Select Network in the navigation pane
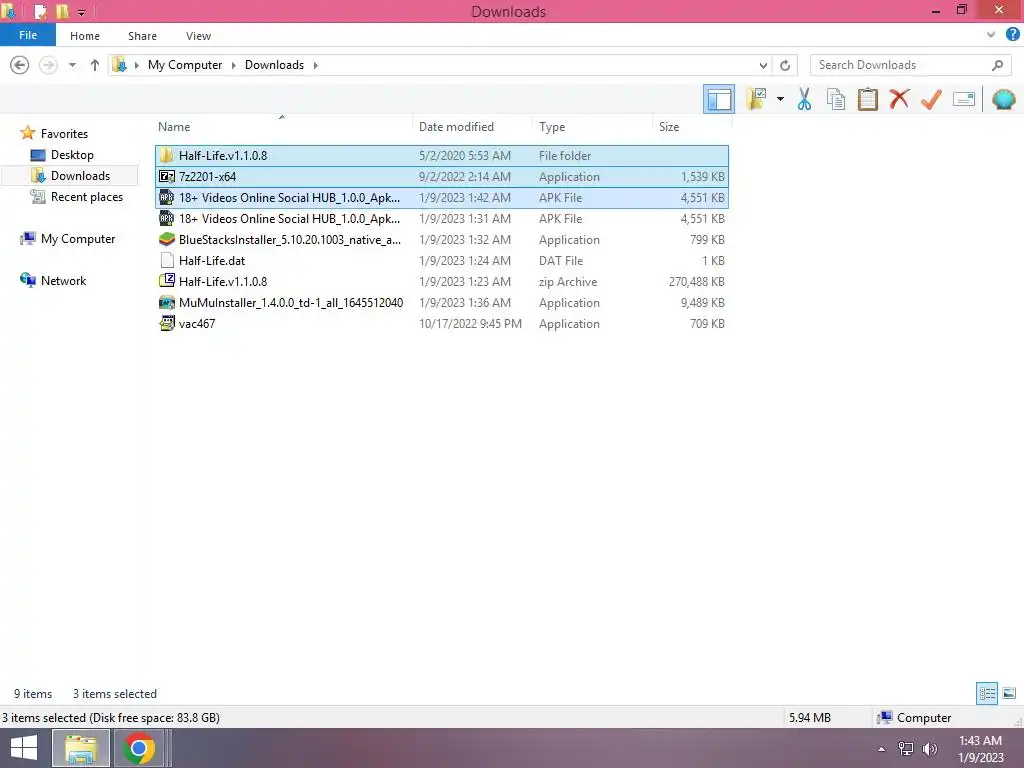The height and width of the screenshot is (768, 1024). point(63,281)
